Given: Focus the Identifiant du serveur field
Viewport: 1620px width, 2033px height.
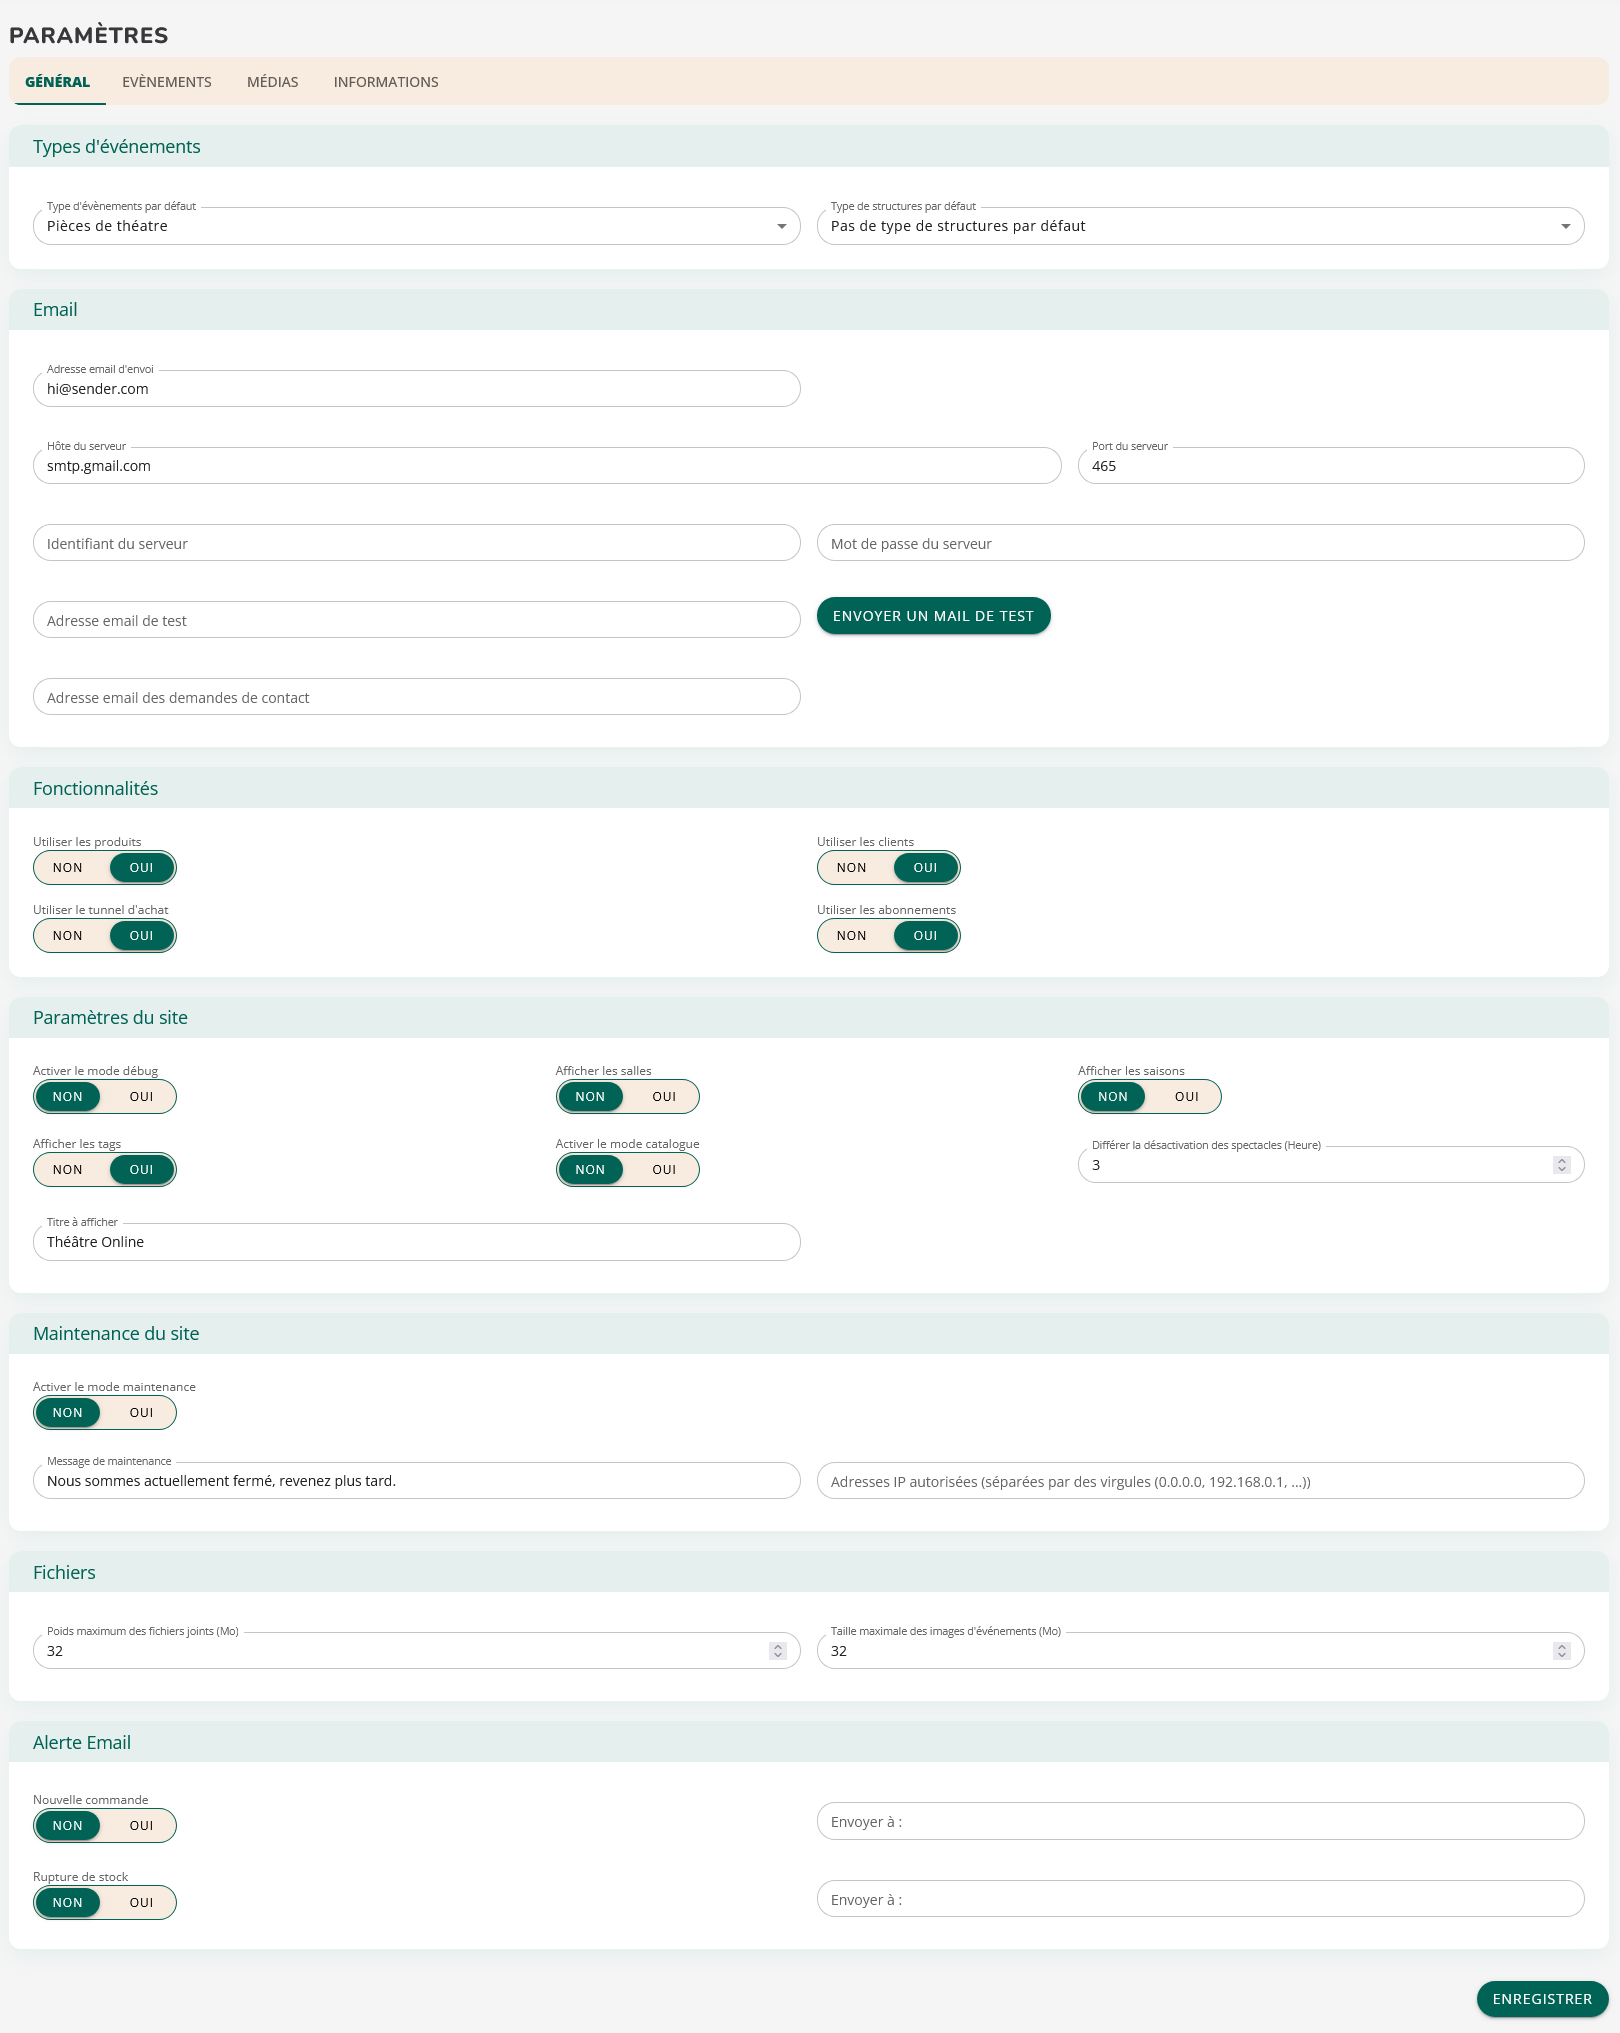Looking at the screenshot, I should [x=416, y=543].
